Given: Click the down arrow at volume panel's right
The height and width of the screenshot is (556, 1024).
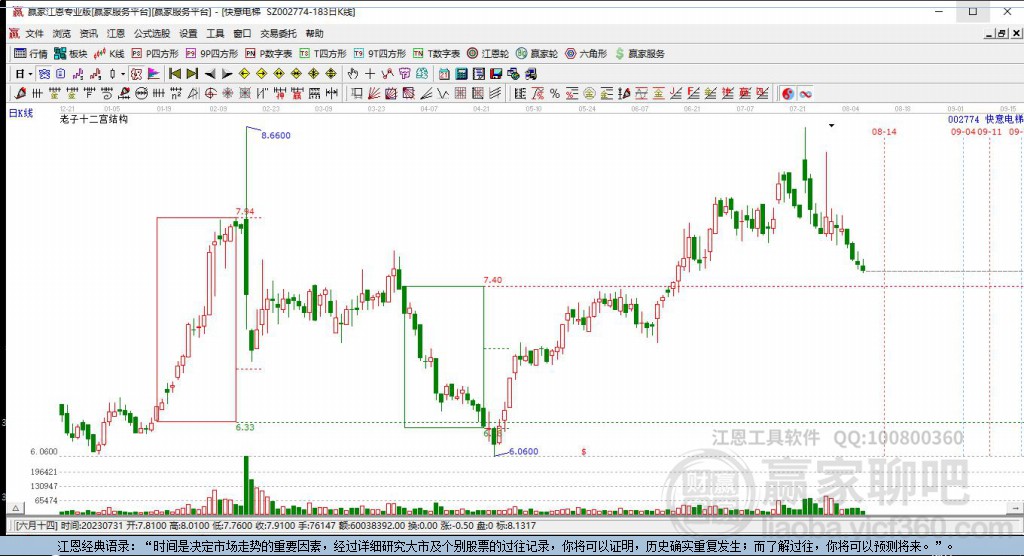Looking at the screenshot, I should (x=1016, y=507).
